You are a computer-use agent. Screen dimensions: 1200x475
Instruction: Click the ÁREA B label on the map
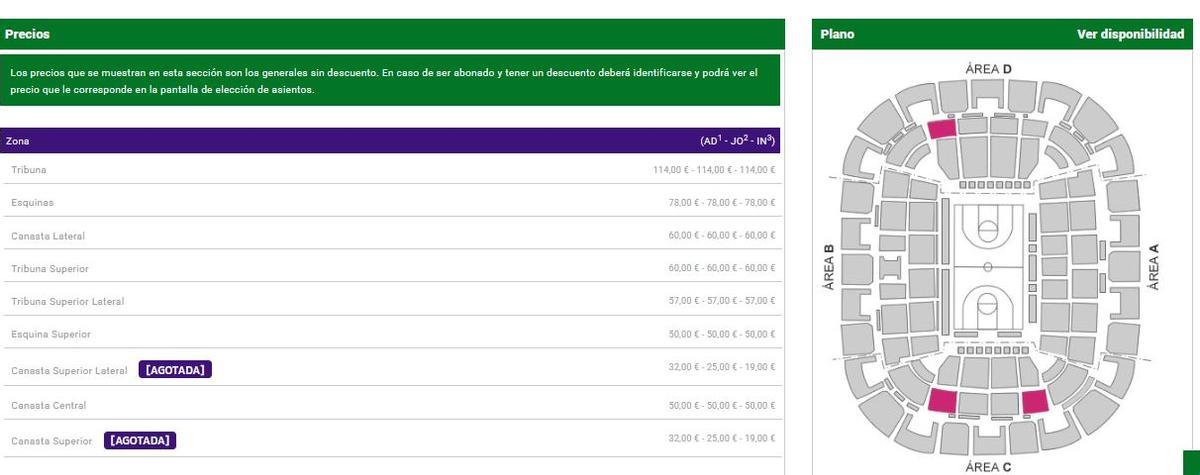828,267
